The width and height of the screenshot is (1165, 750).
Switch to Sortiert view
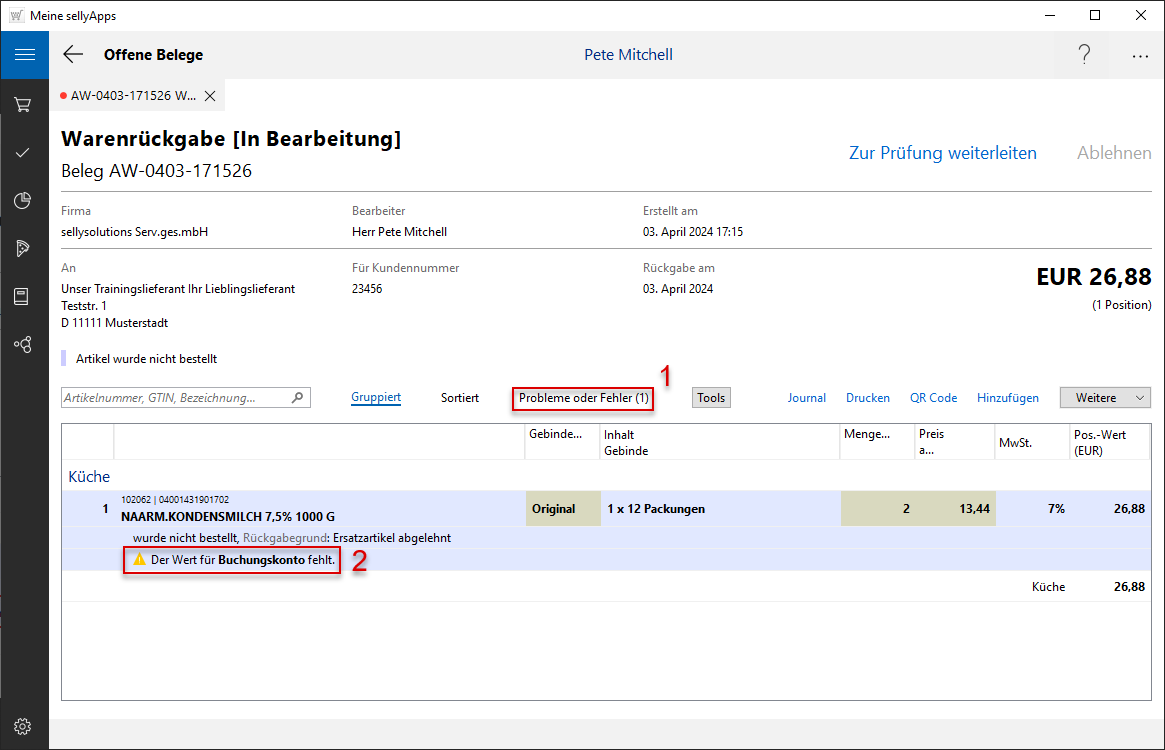coord(460,398)
